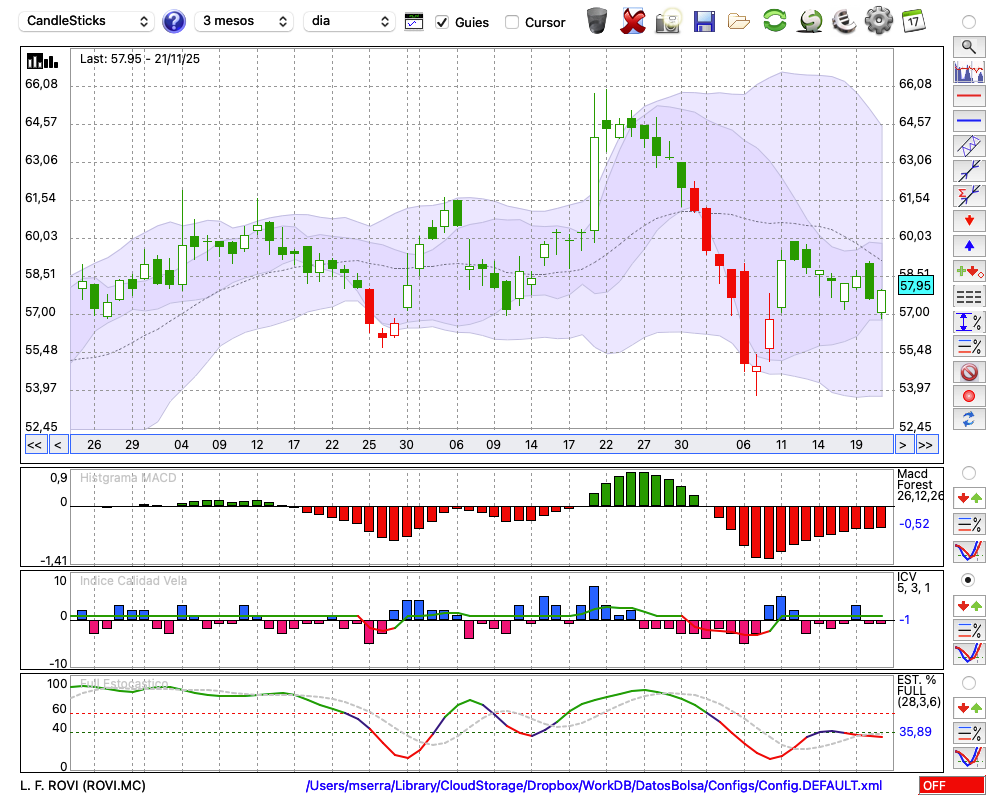Click the trash can icon in toolbar

pyautogui.click(x=597, y=21)
